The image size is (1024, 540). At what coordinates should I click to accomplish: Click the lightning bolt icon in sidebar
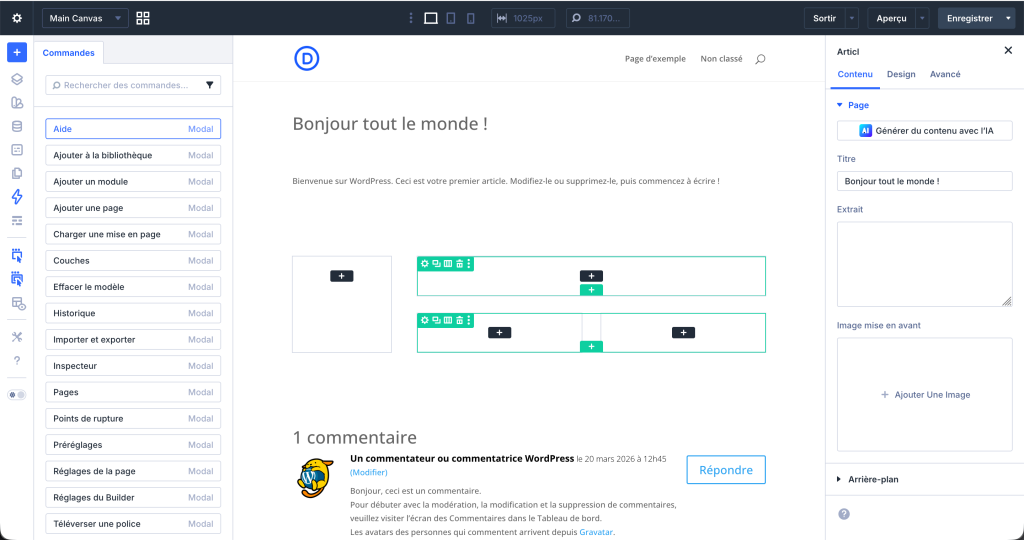(17, 197)
